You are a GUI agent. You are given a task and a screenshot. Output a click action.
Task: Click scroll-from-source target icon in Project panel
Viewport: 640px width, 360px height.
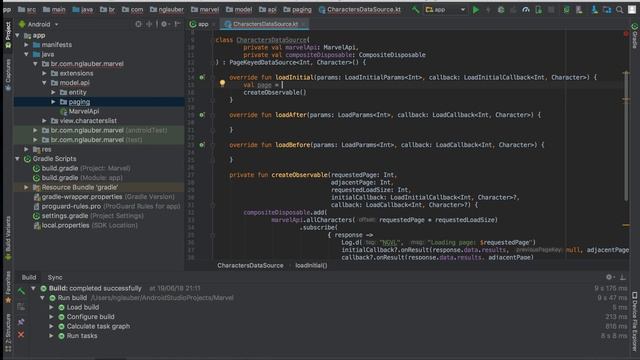click(138, 24)
